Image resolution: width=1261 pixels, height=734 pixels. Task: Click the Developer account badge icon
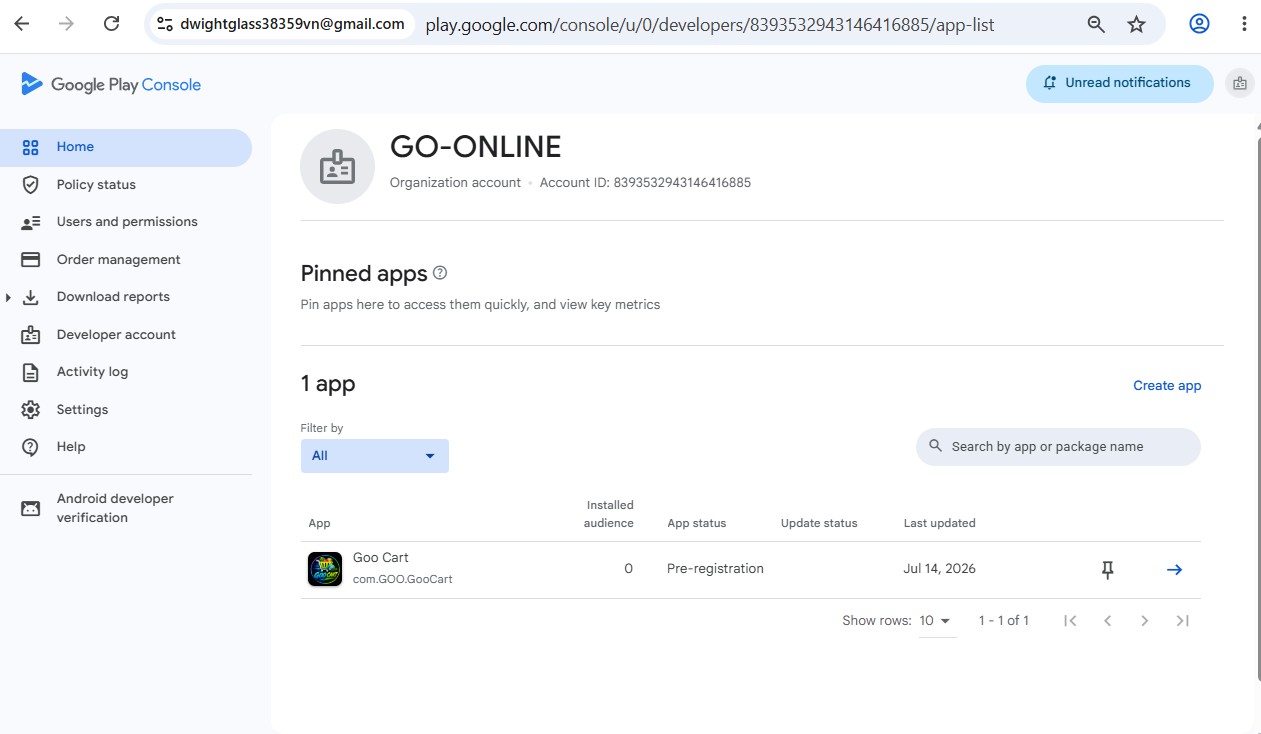coord(31,335)
